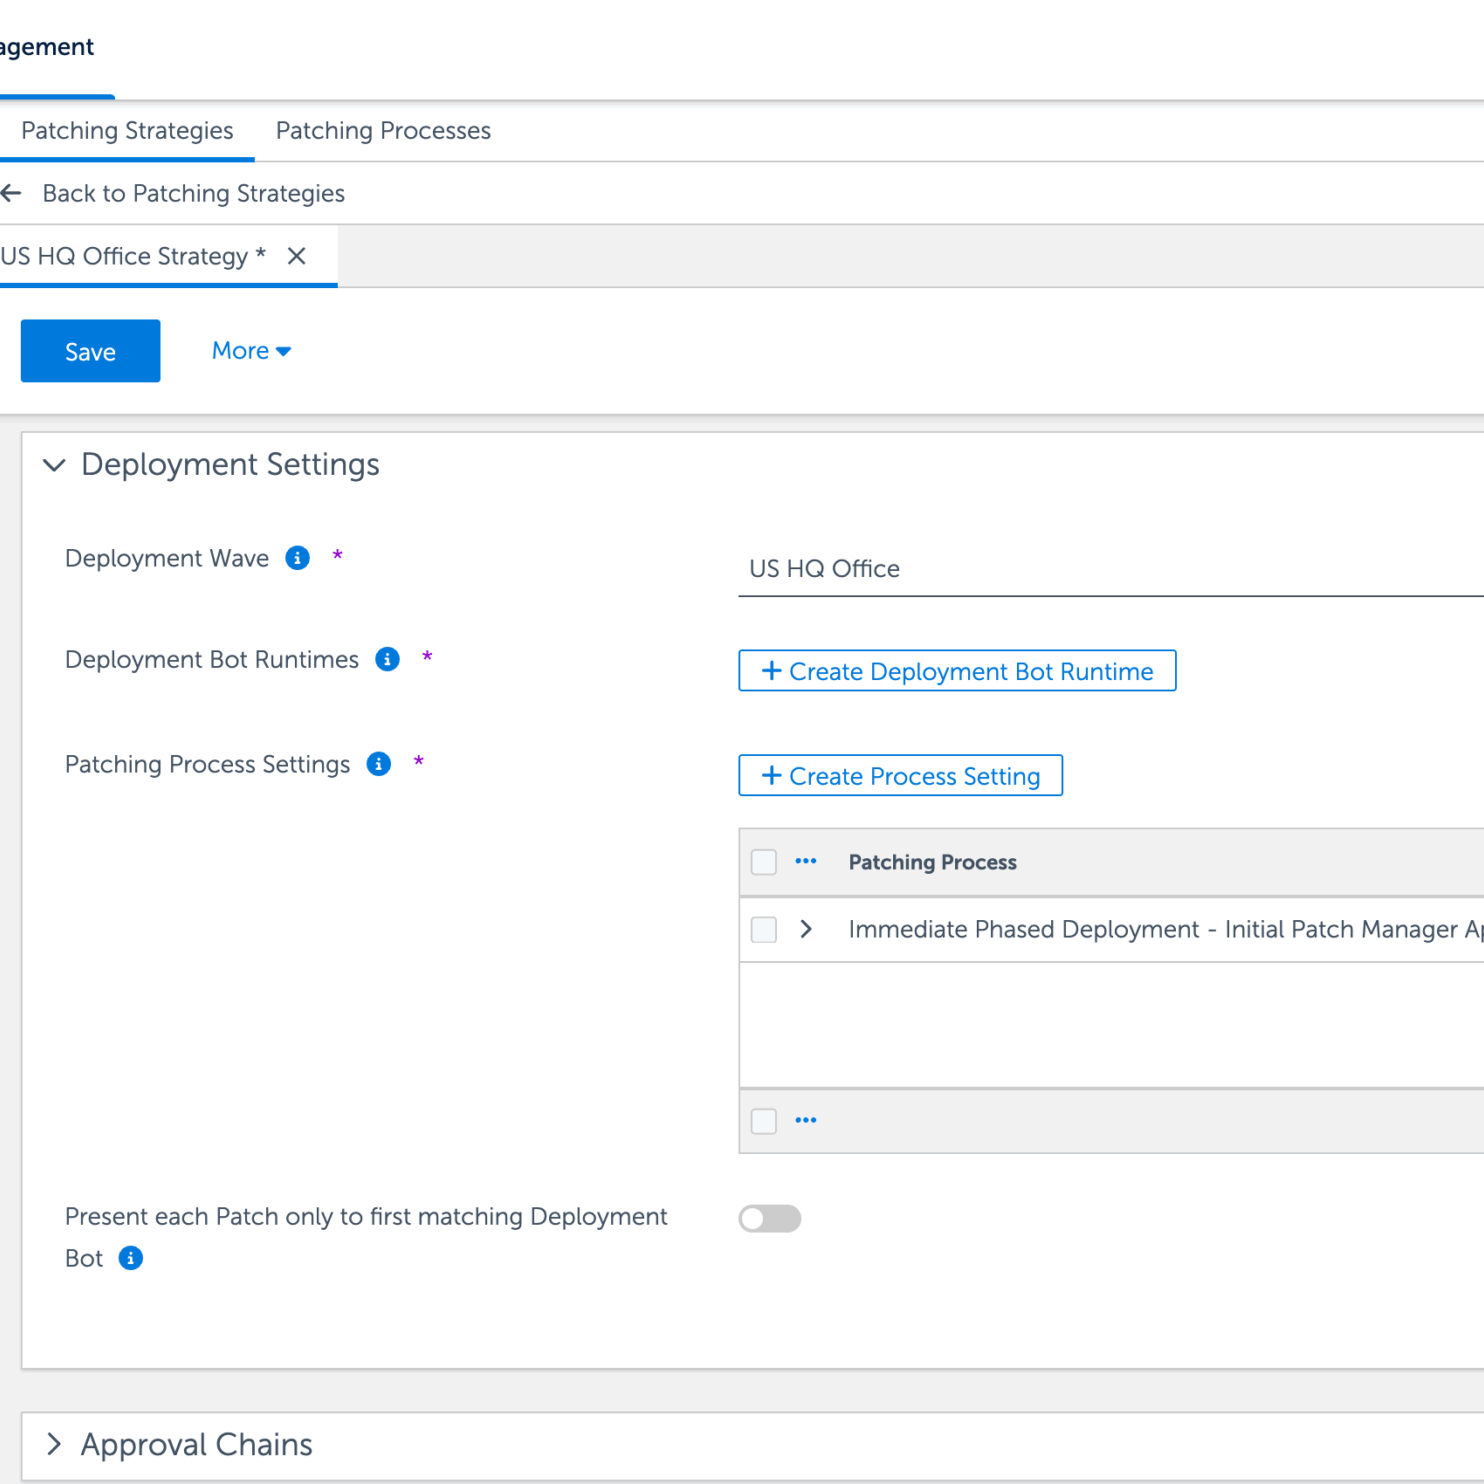Switch to the Patching Processes tab
The image size is (1484, 1484).
click(383, 131)
